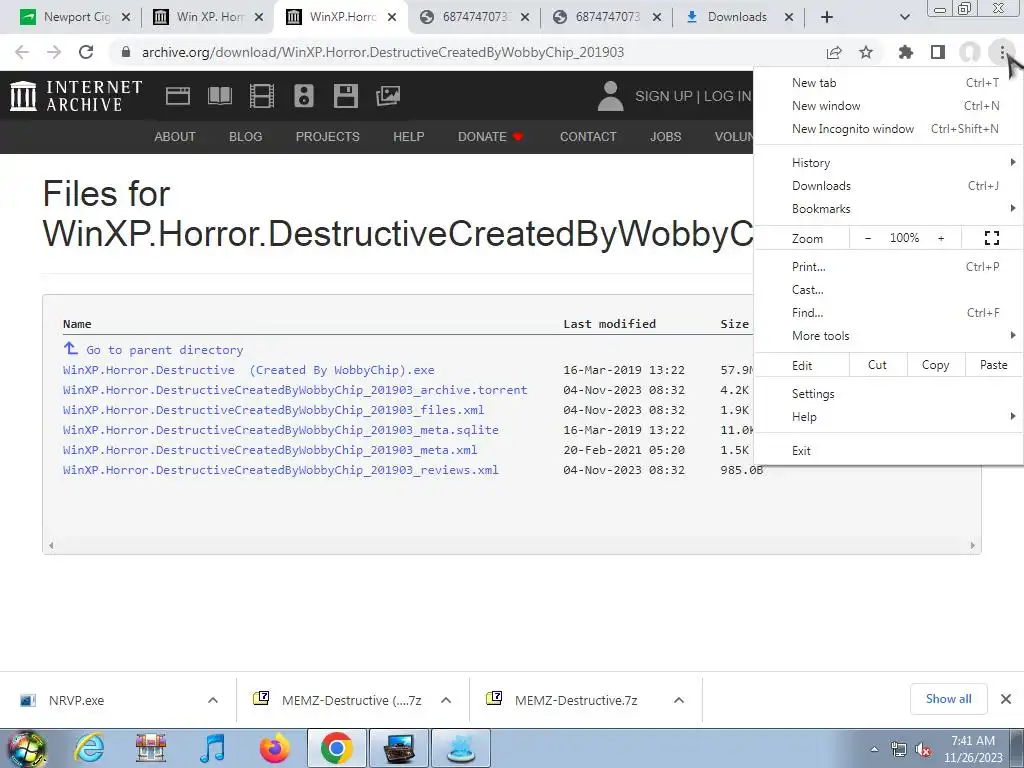Reload the page with the refresh icon
Image resolution: width=1024 pixels, height=768 pixels.
click(86, 52)
